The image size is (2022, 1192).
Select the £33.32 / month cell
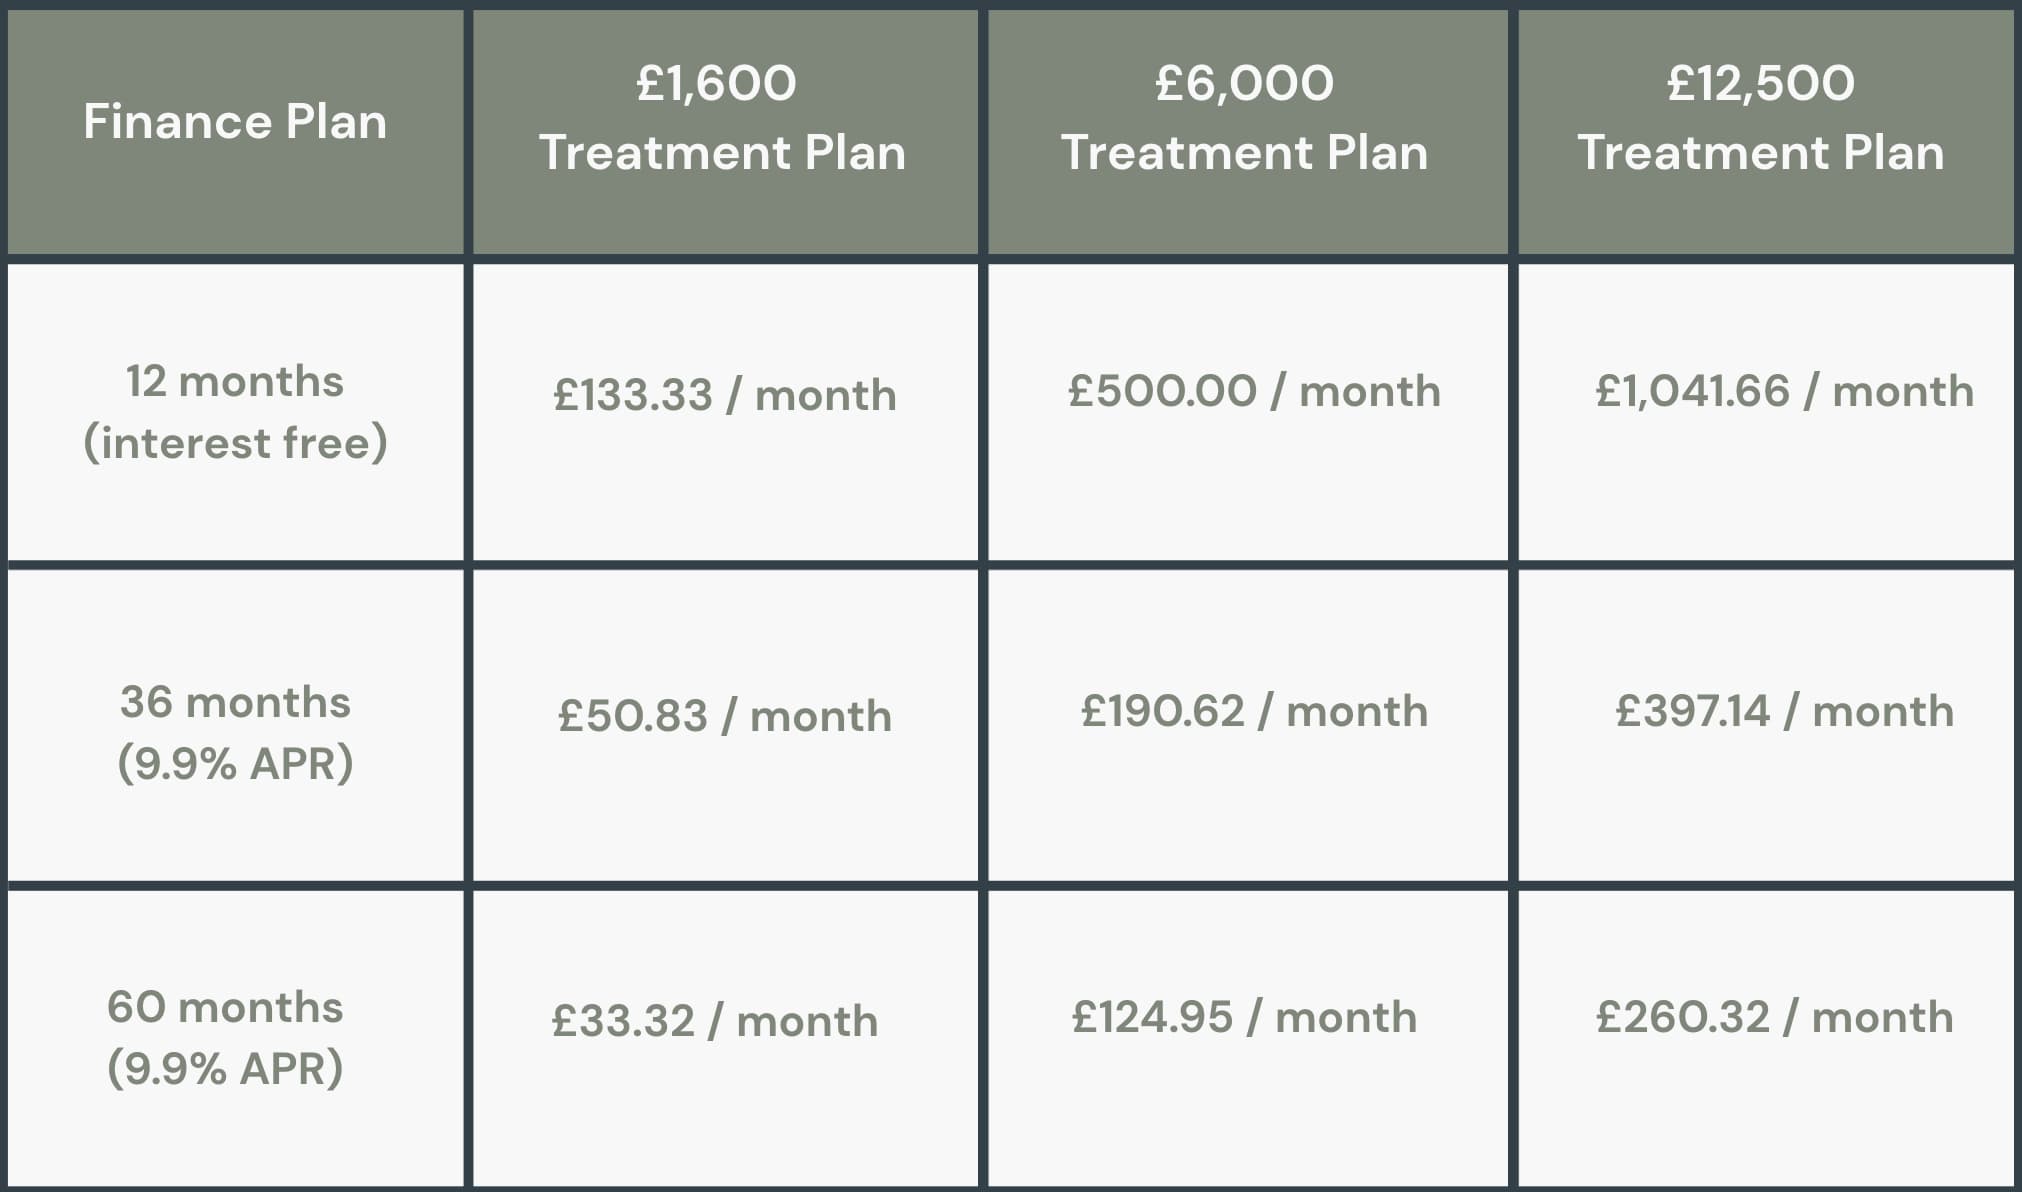pos(715,1021)
